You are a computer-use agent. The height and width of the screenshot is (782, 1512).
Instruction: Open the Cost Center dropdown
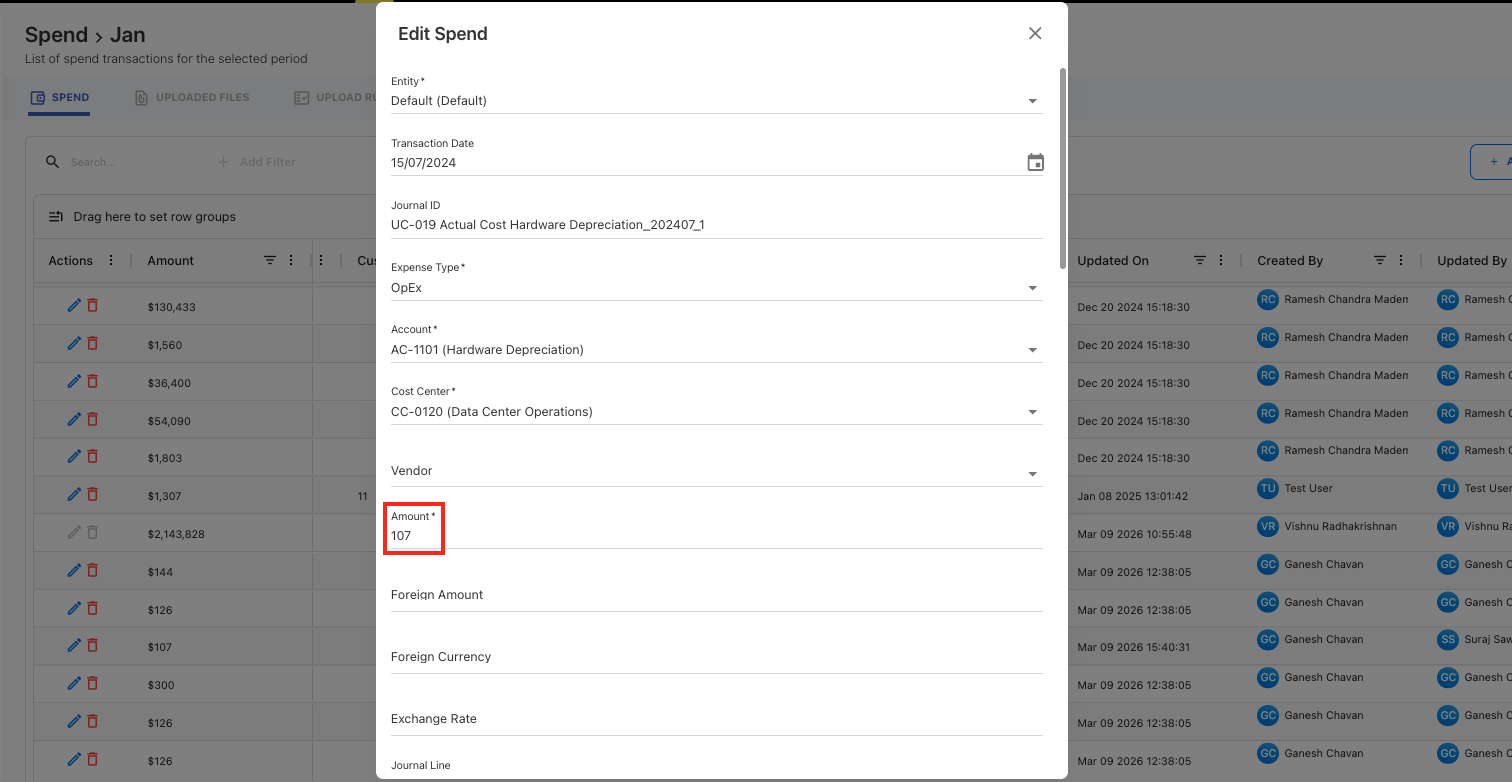point(1032,412)
